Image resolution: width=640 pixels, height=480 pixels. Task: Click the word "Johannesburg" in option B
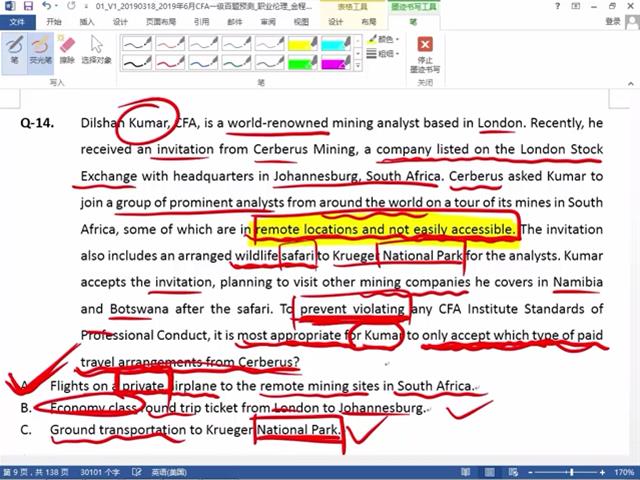coord(380,408)
